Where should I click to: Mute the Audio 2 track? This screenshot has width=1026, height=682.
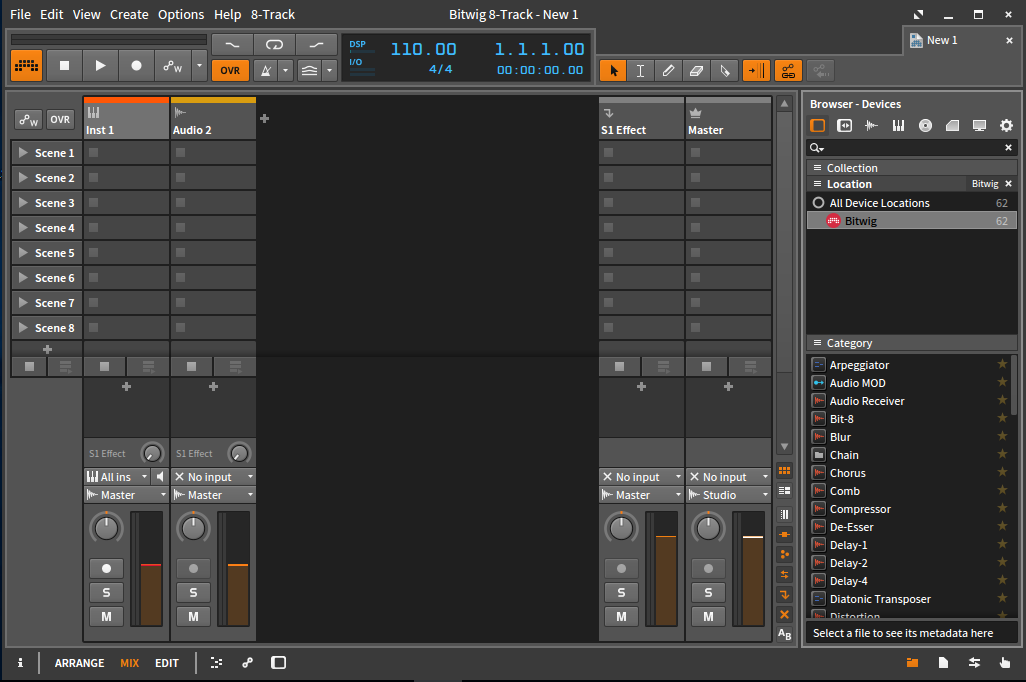point(193,617)
